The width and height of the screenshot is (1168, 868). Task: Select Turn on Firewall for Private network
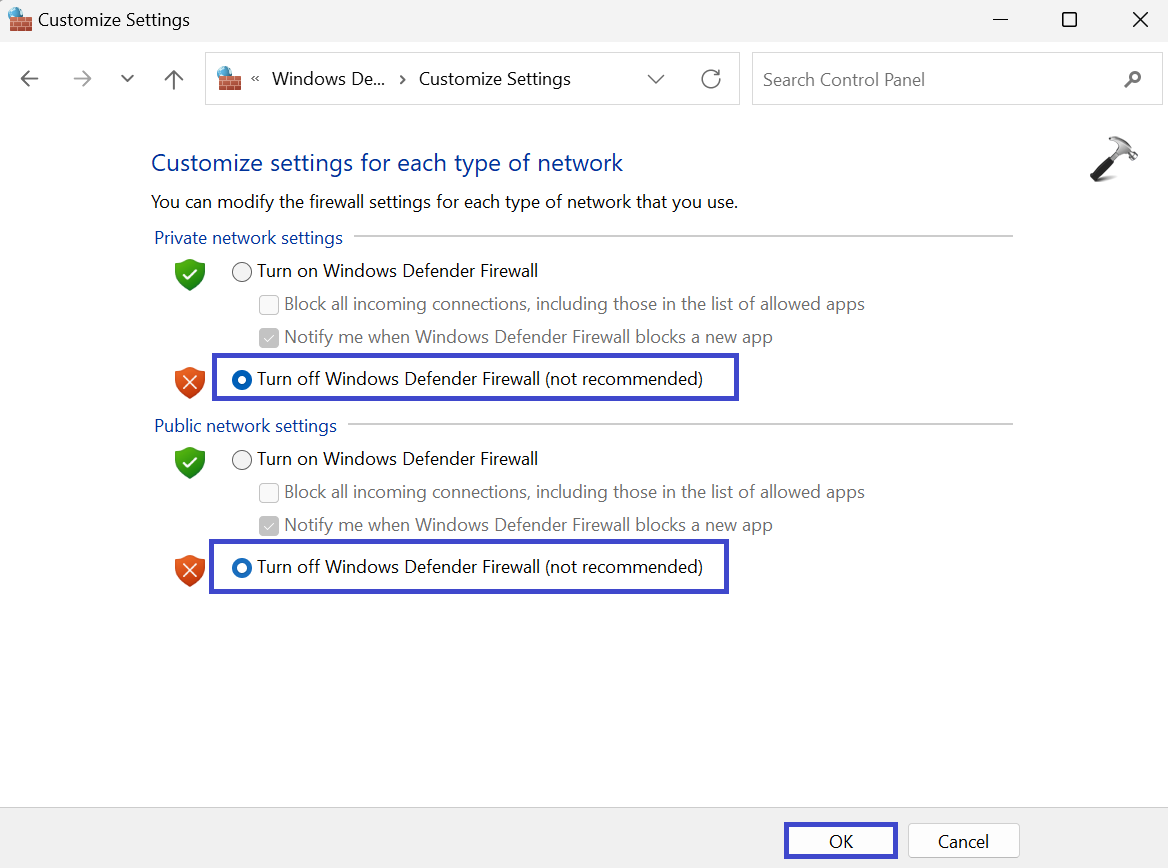[242, 272]
